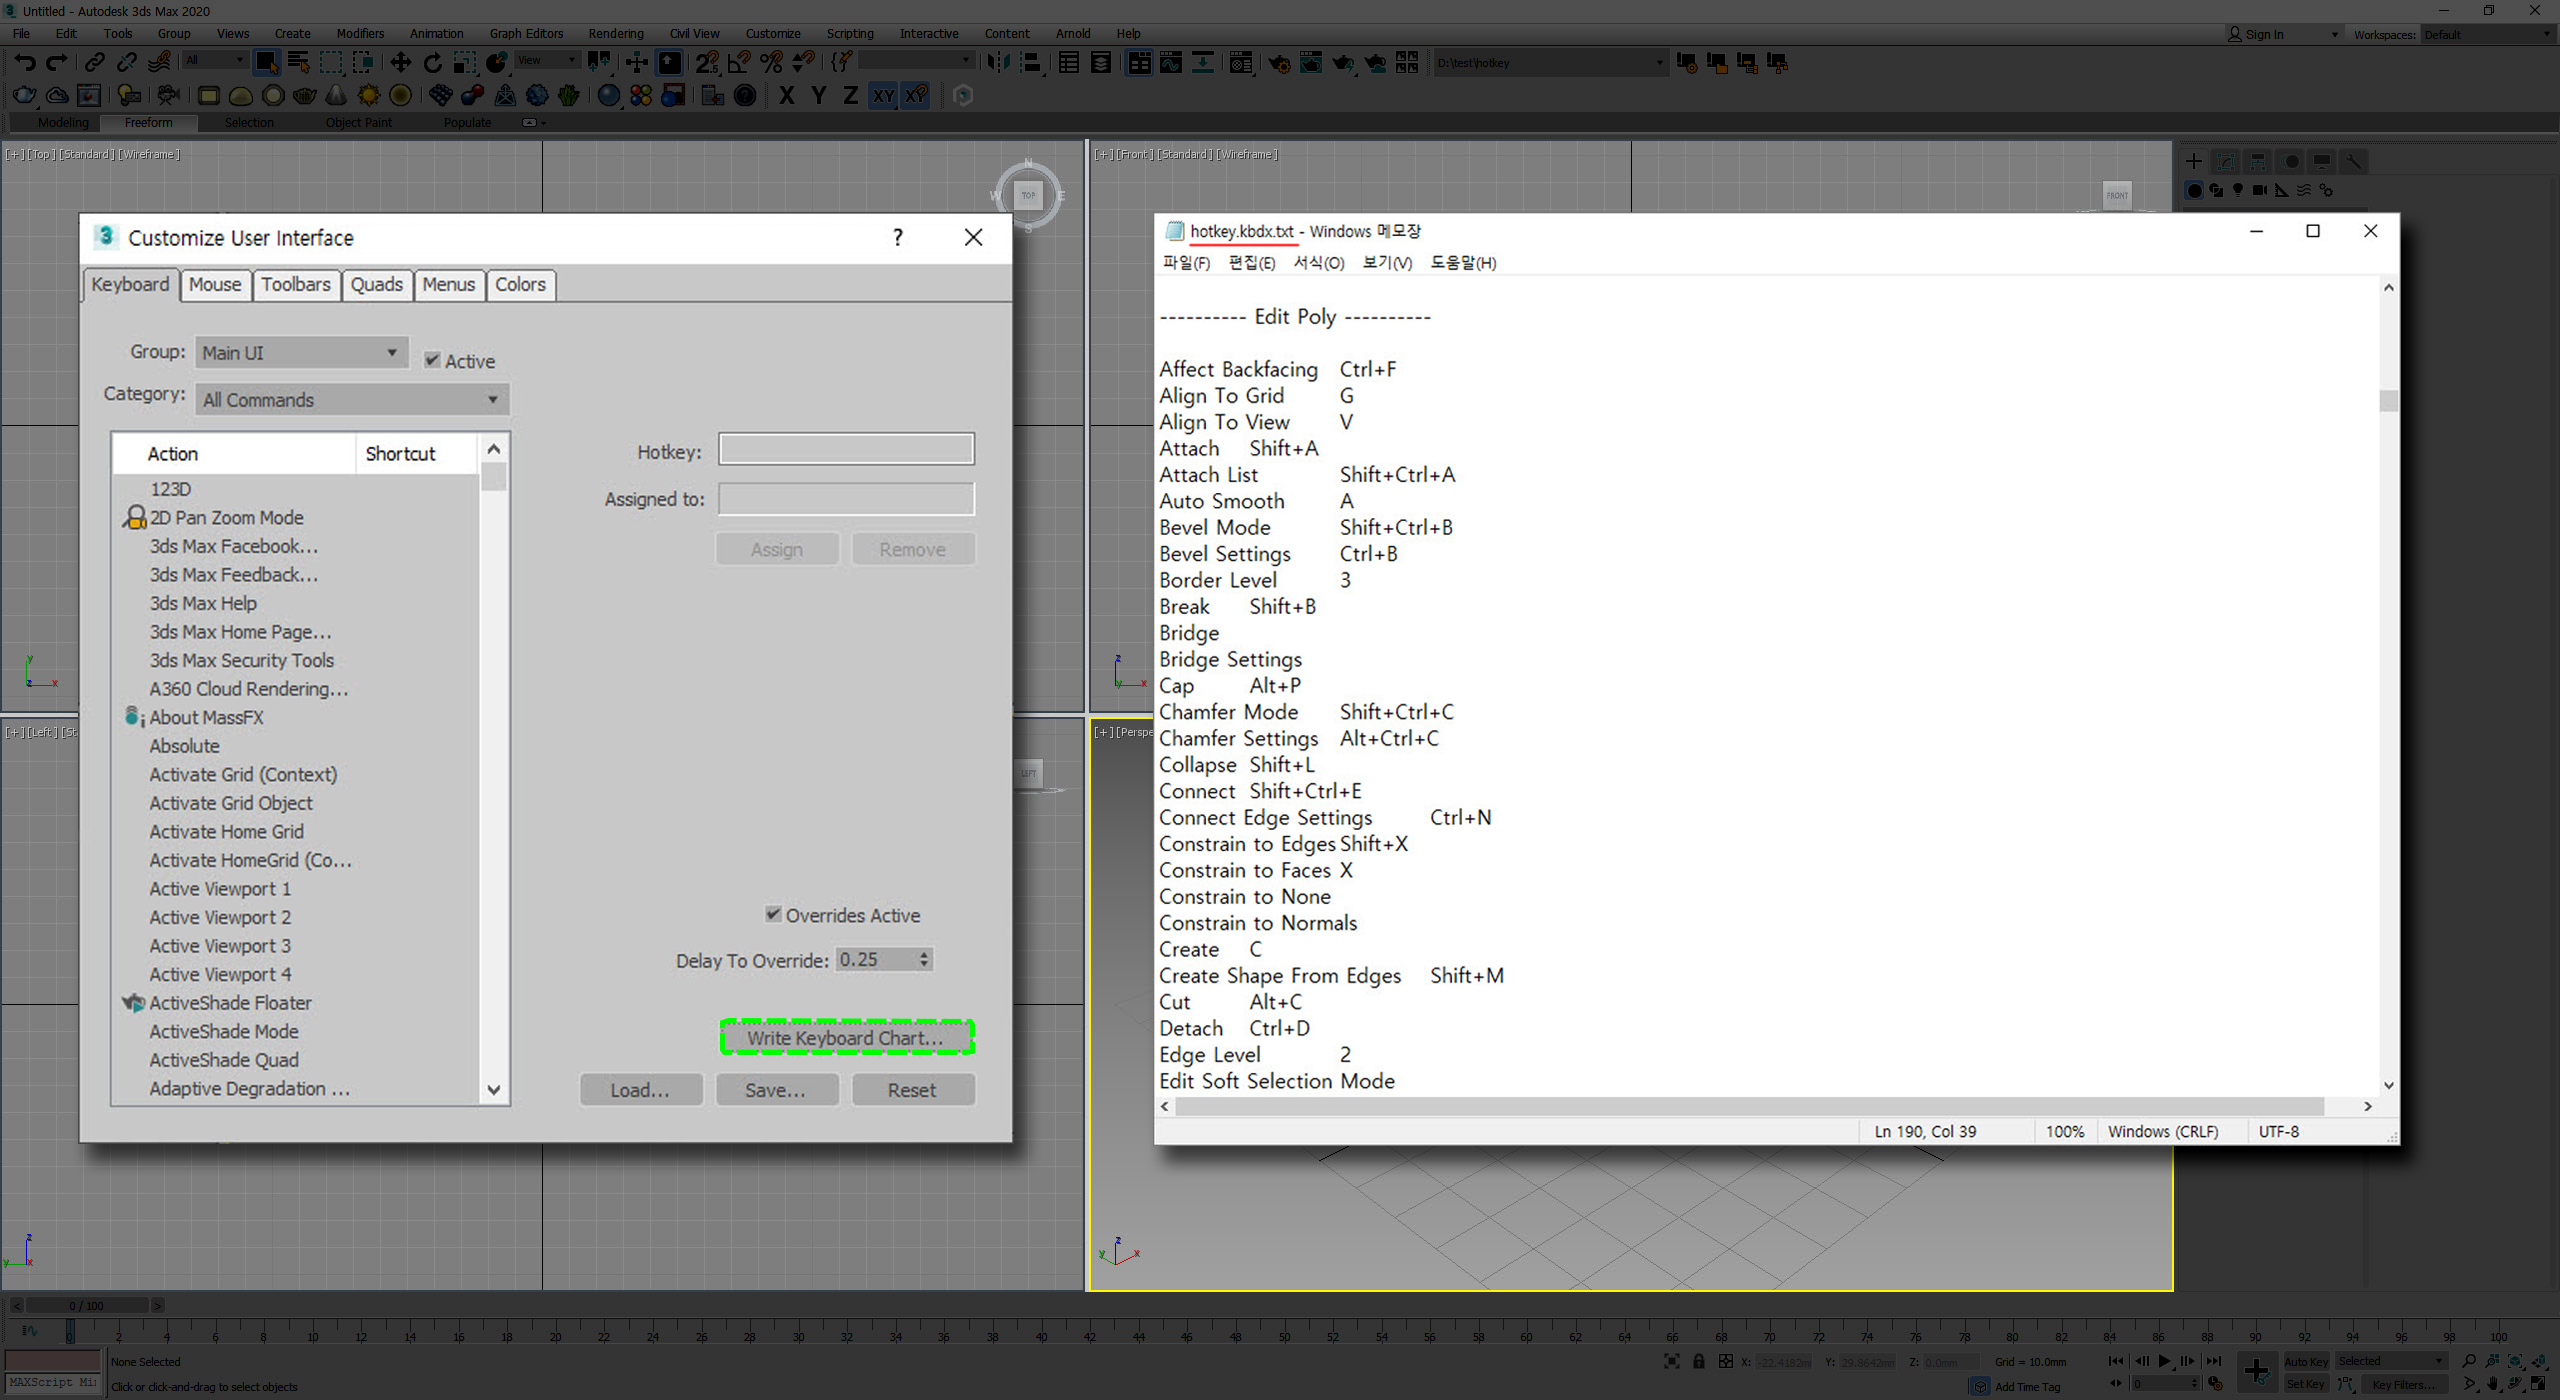
Task: Toggle the Overrides Active checkbox
Action: pyautogui.click(x=773, y=914)
